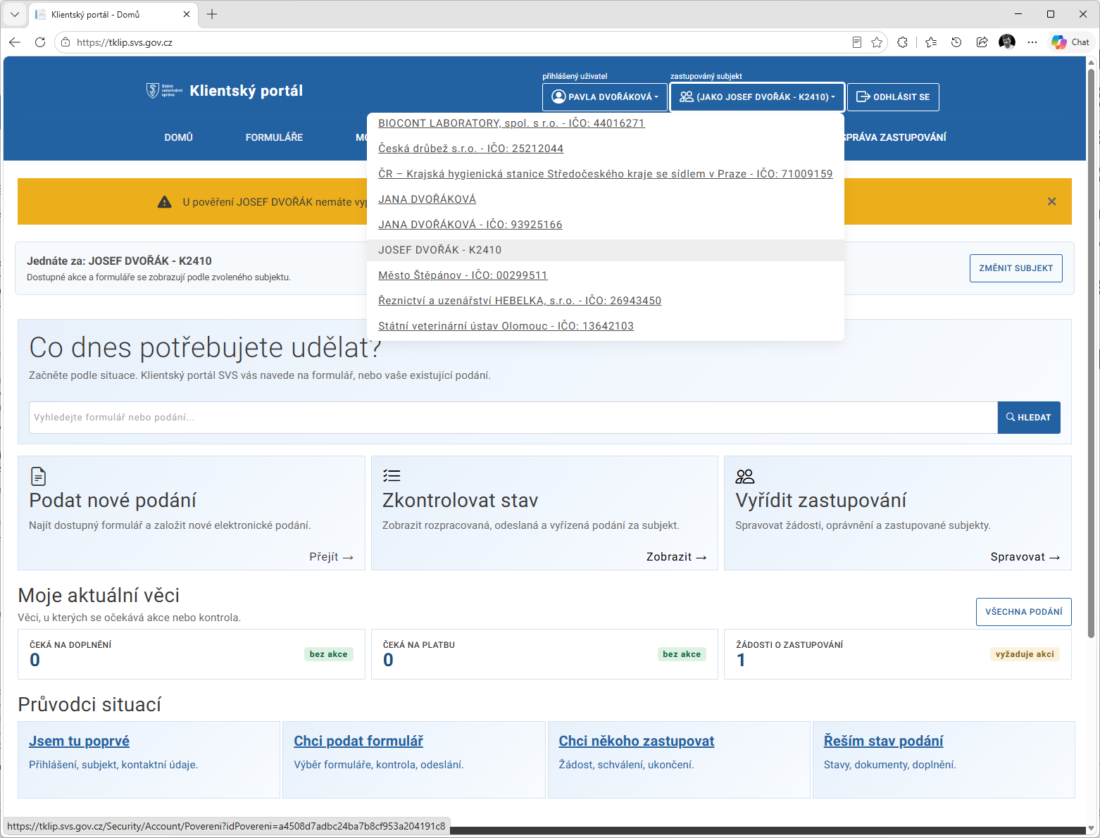Select JOSEF DVOŘÁK - K2410 entry
1100x838 pixels.
(x=605, y=250)
